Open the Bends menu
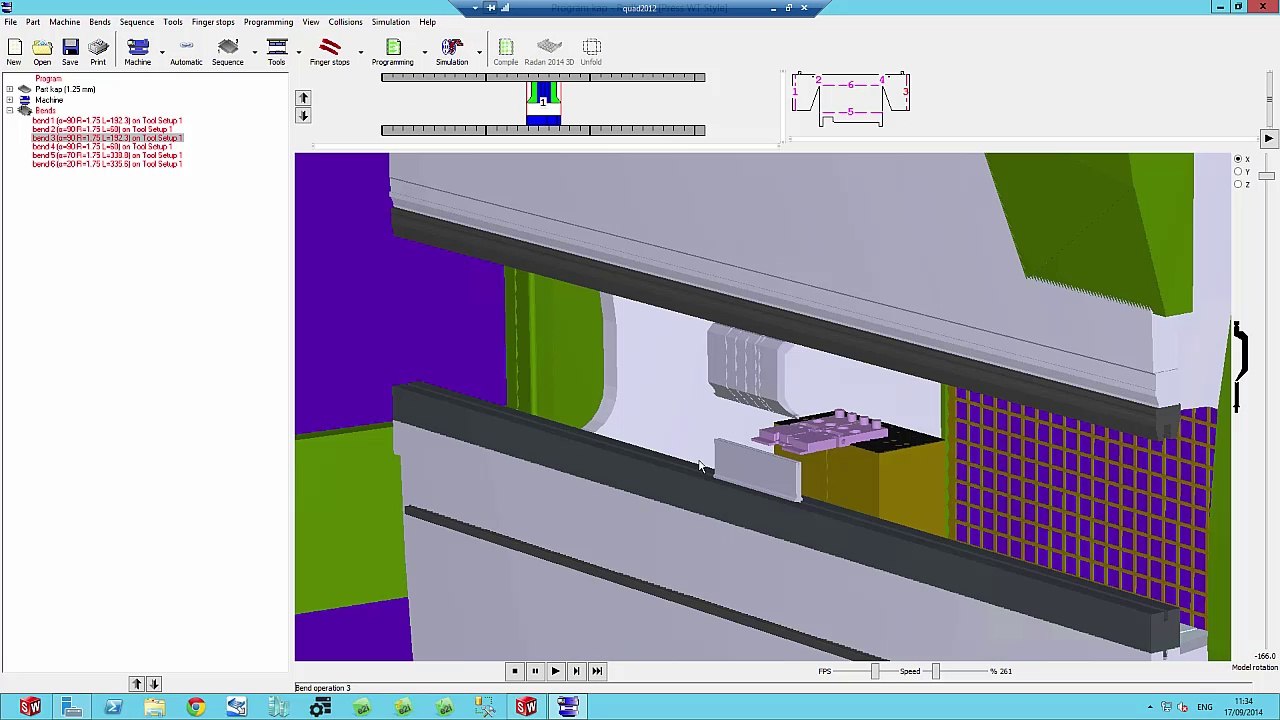Image resolution: width=1280 pixels, height=720 pixels. coord(100,22)
